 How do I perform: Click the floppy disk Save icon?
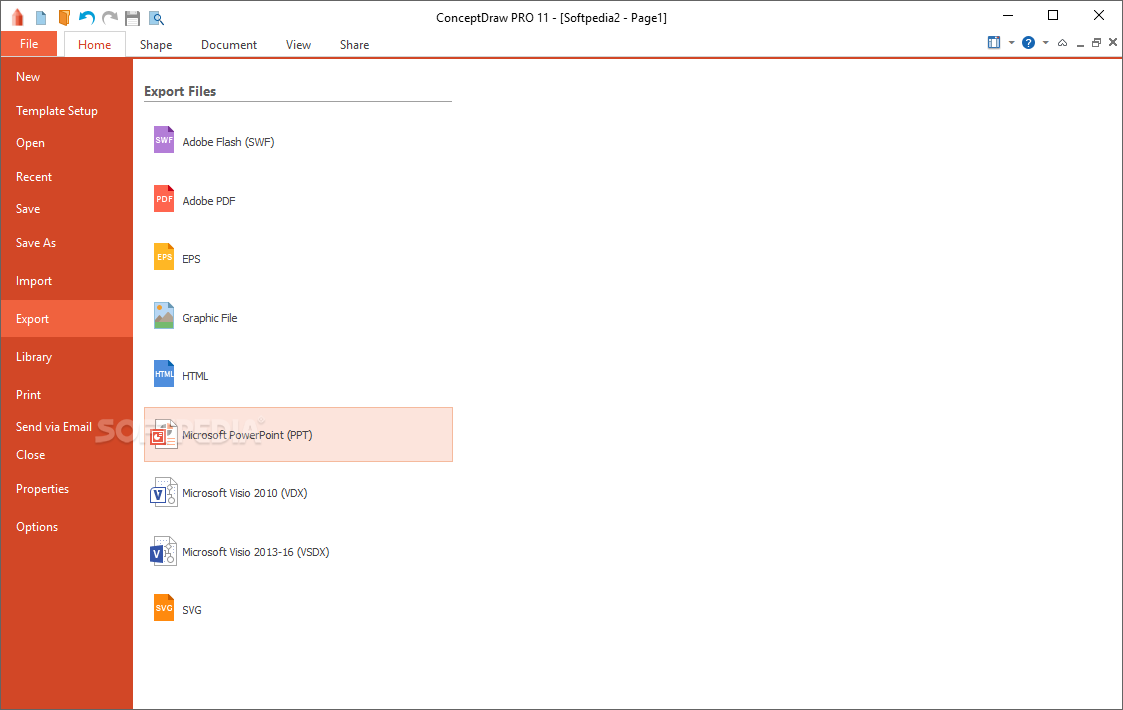(132, 18)
